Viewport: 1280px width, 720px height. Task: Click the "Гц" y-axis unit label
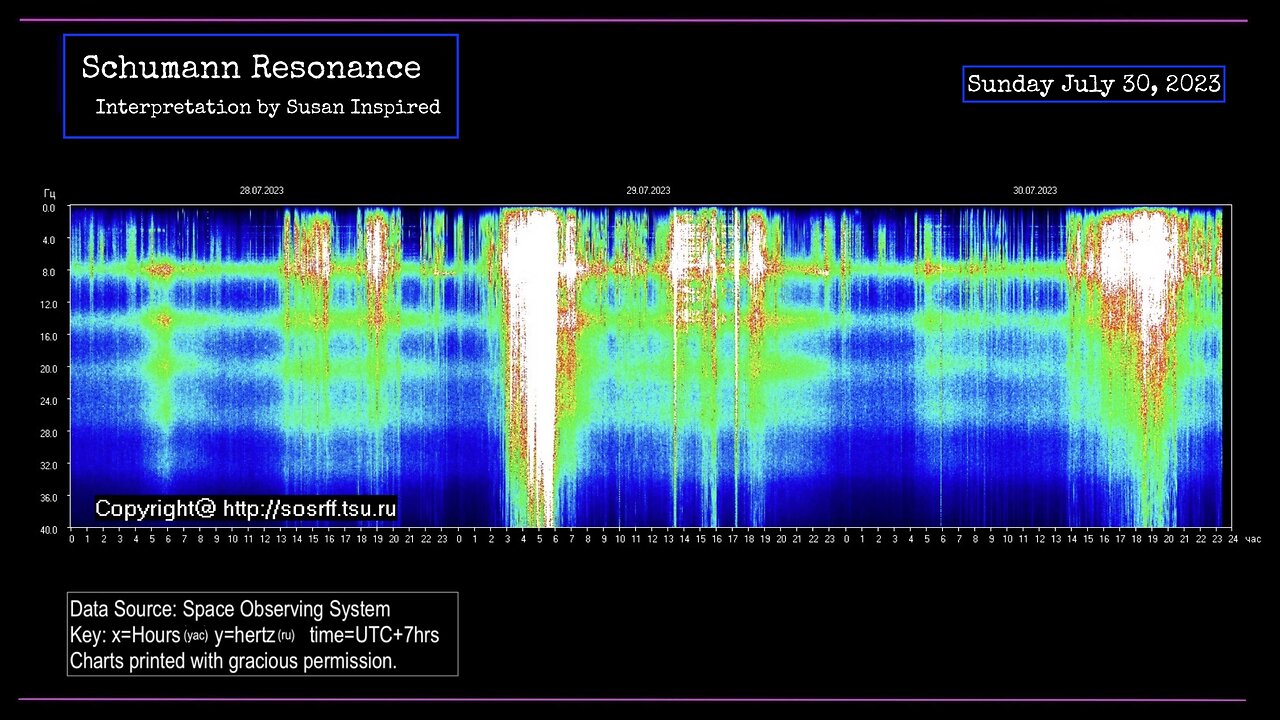point(49,192)
